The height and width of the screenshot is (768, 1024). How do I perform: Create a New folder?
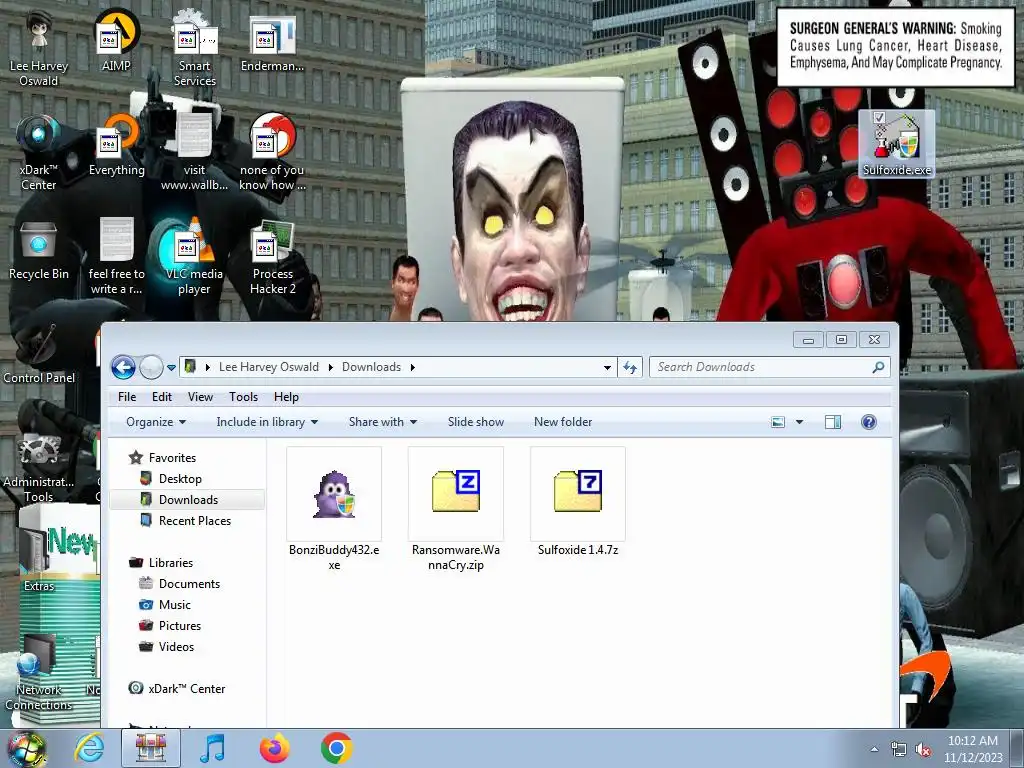563,422
